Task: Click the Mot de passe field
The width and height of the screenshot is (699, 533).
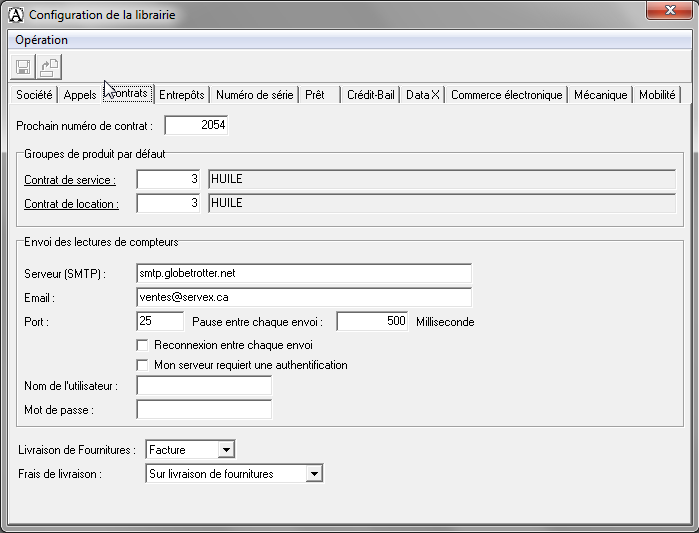Action: 204,409
